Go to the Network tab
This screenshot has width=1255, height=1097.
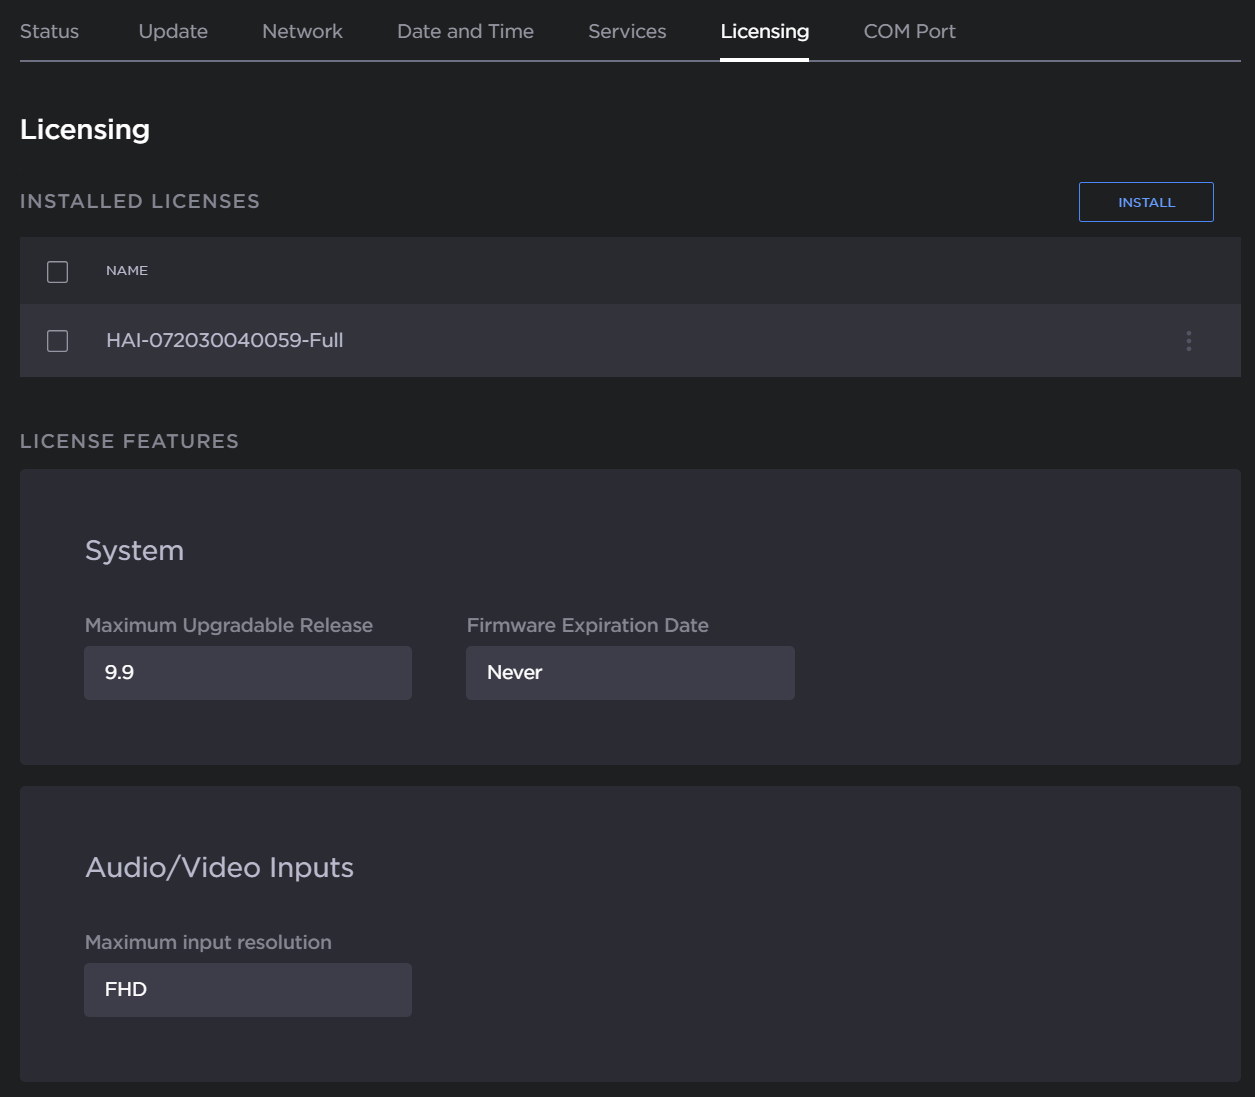302,31
